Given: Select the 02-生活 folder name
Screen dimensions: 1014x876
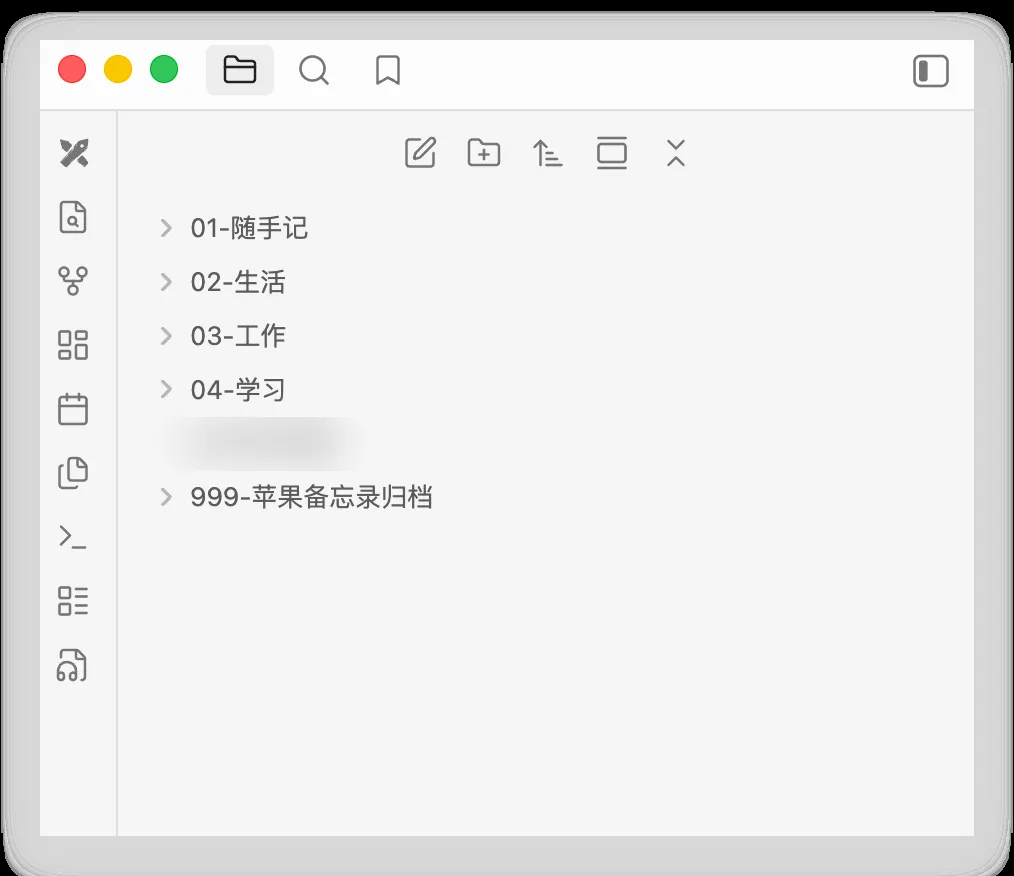Looking at the screenshot, I should (x=238, y=282).
